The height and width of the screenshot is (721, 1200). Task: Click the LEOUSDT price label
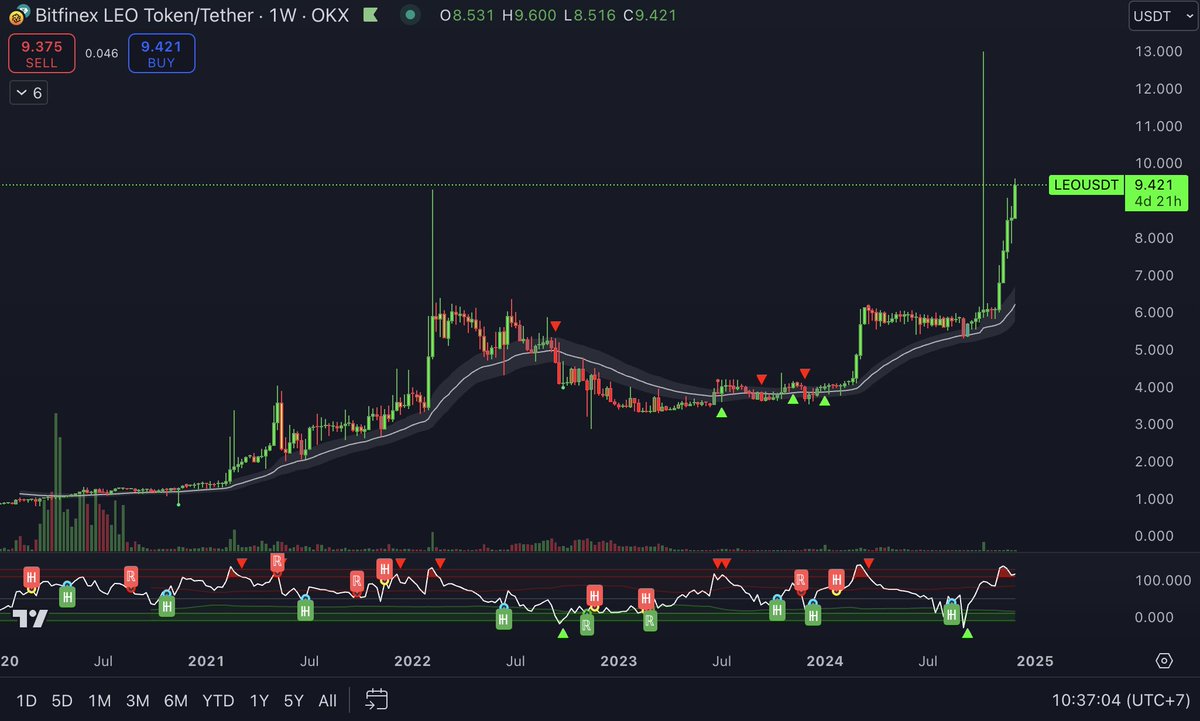1084,185
